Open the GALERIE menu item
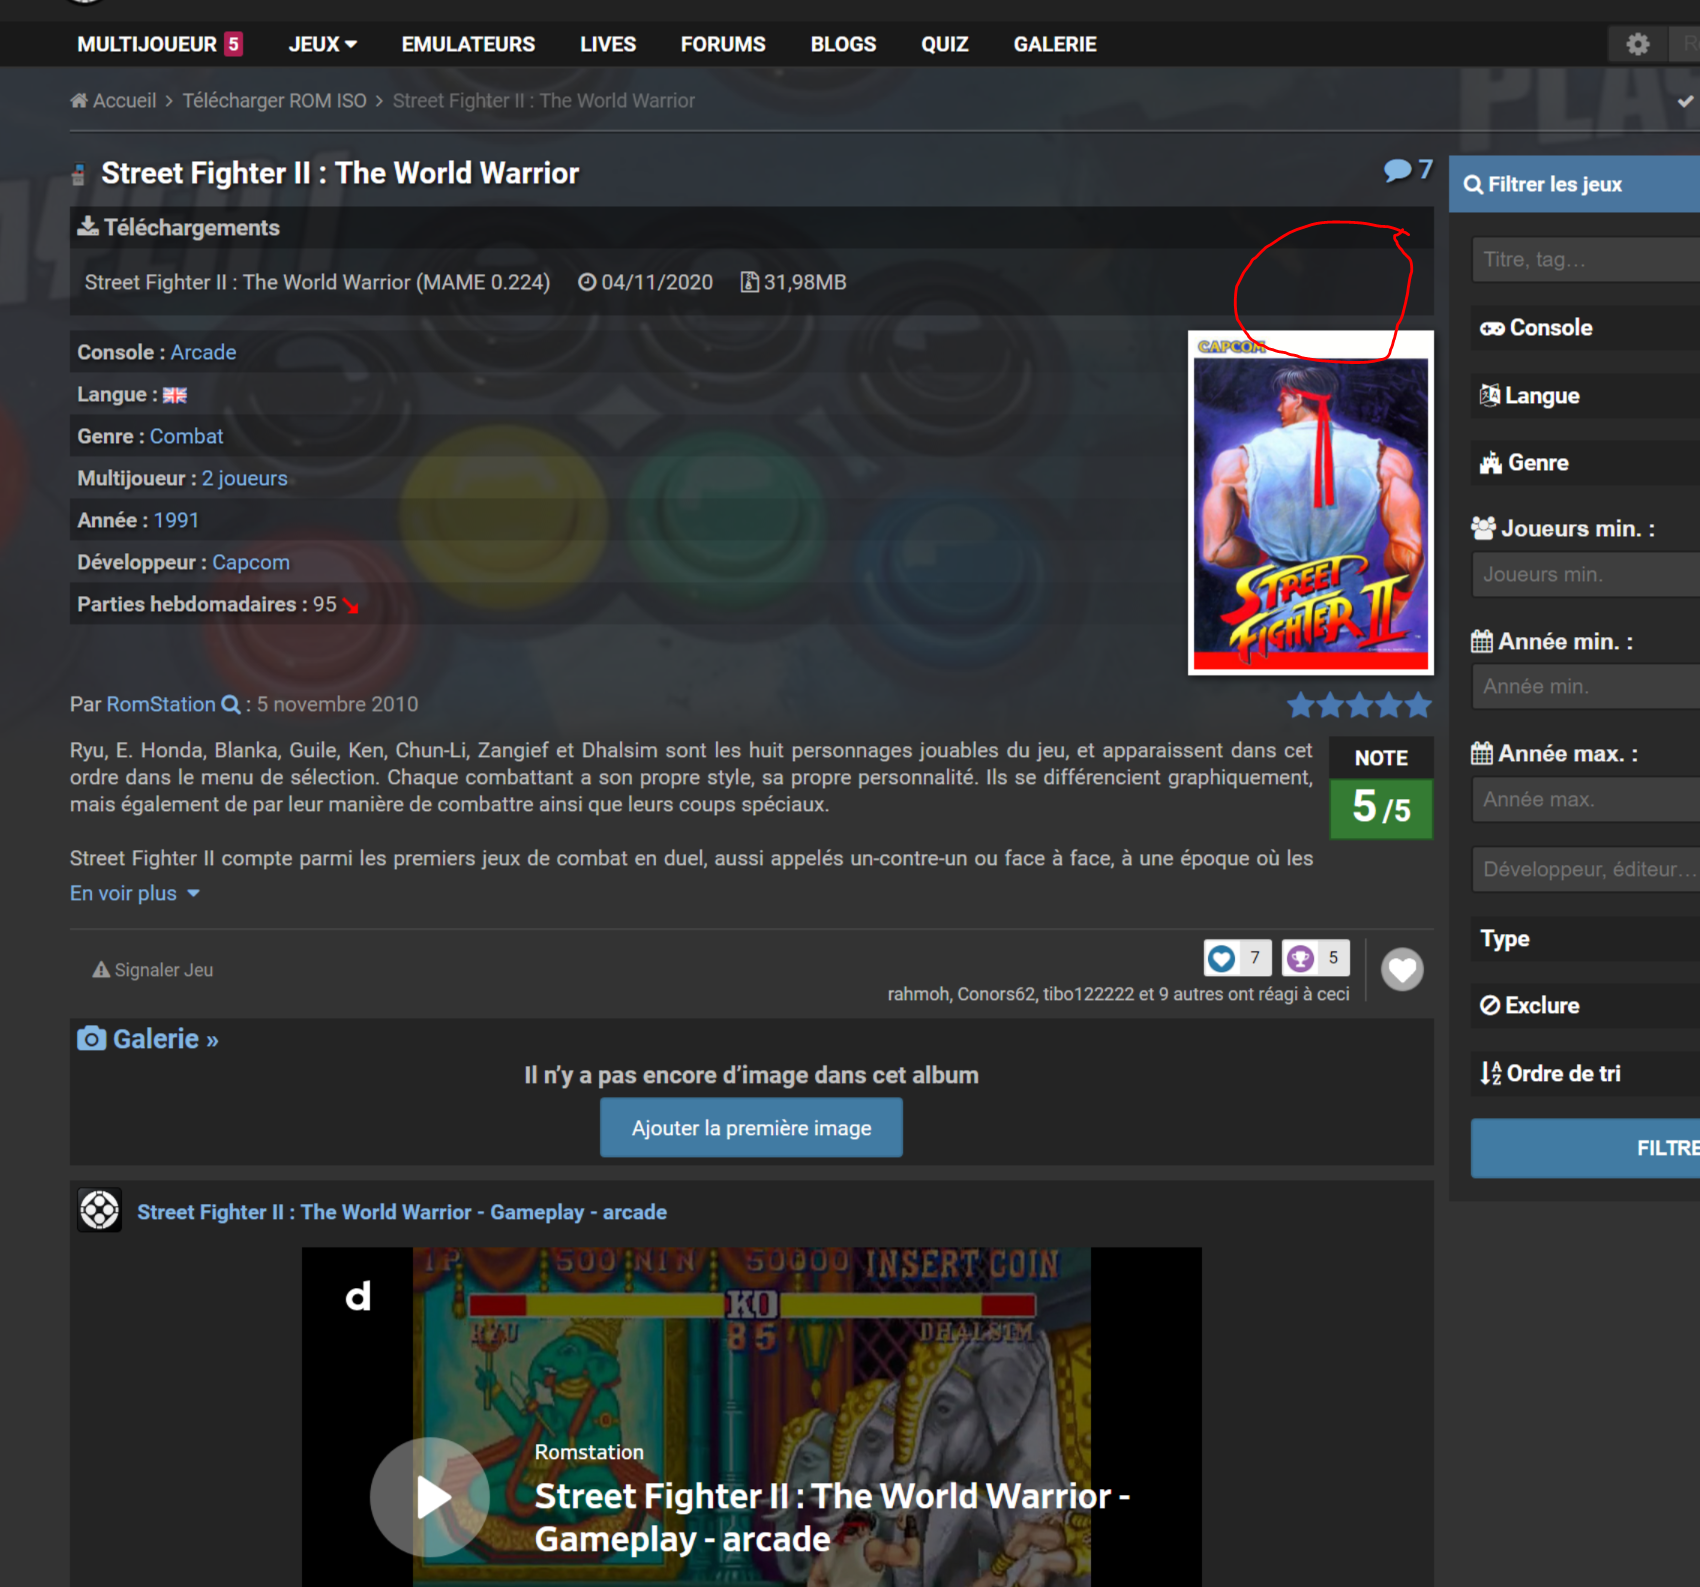 click(x=1055, y=44)
